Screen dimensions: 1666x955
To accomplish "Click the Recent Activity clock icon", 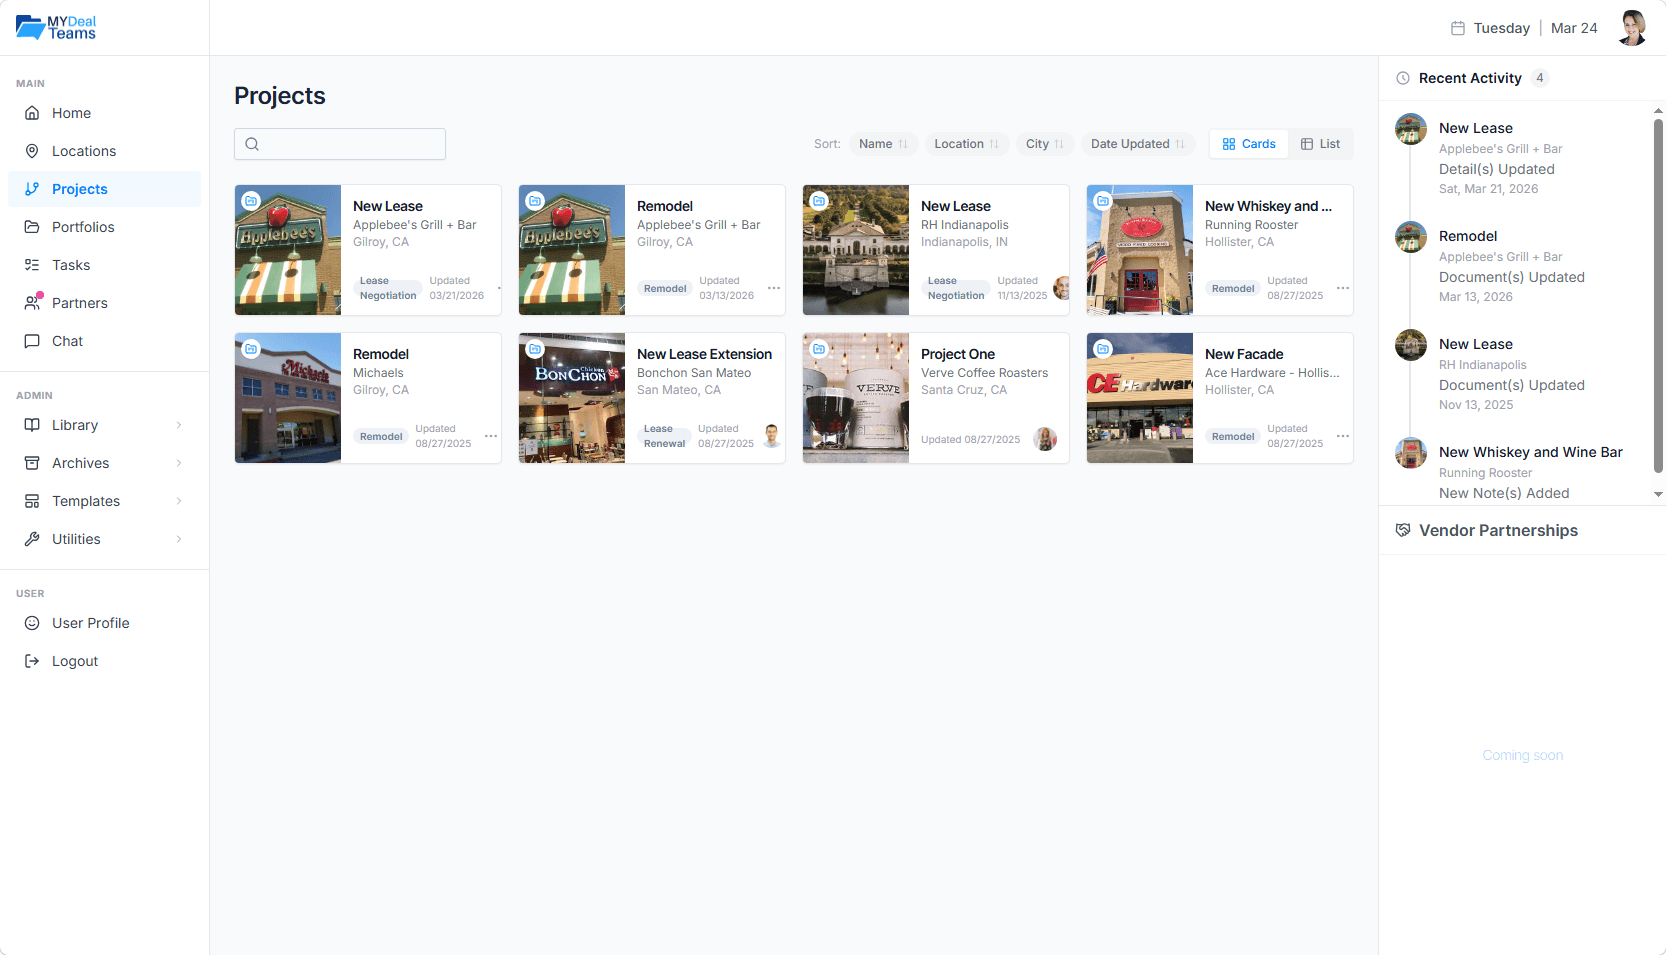I will [1403, 78].
